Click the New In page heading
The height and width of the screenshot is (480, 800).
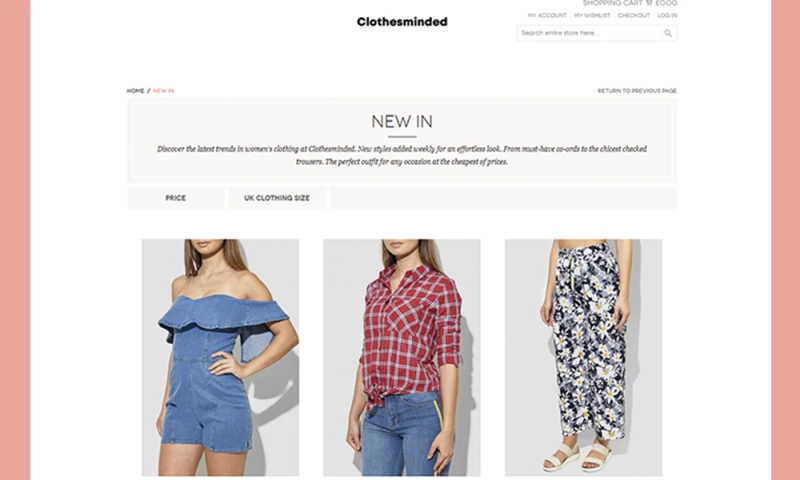(x=402, y=121)
